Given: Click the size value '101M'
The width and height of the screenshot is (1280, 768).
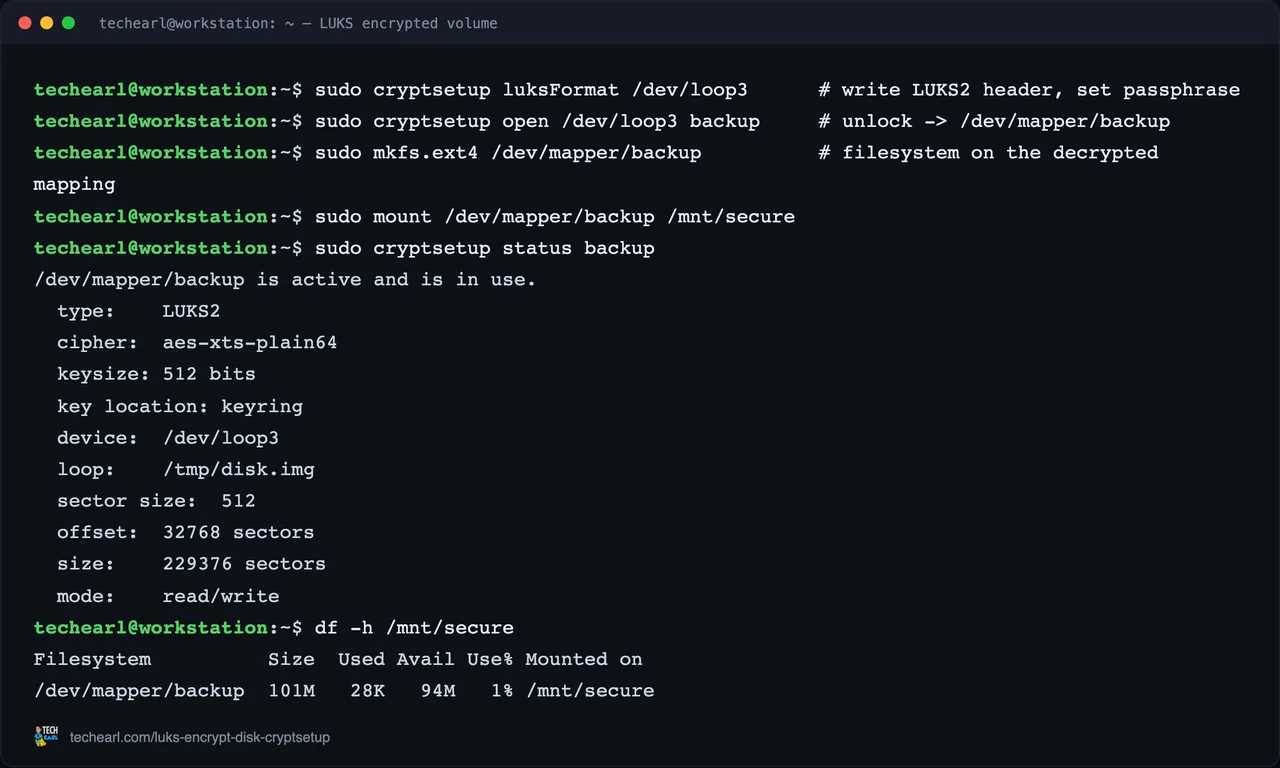Looking at the screenshot, I should tap(291, 691).
